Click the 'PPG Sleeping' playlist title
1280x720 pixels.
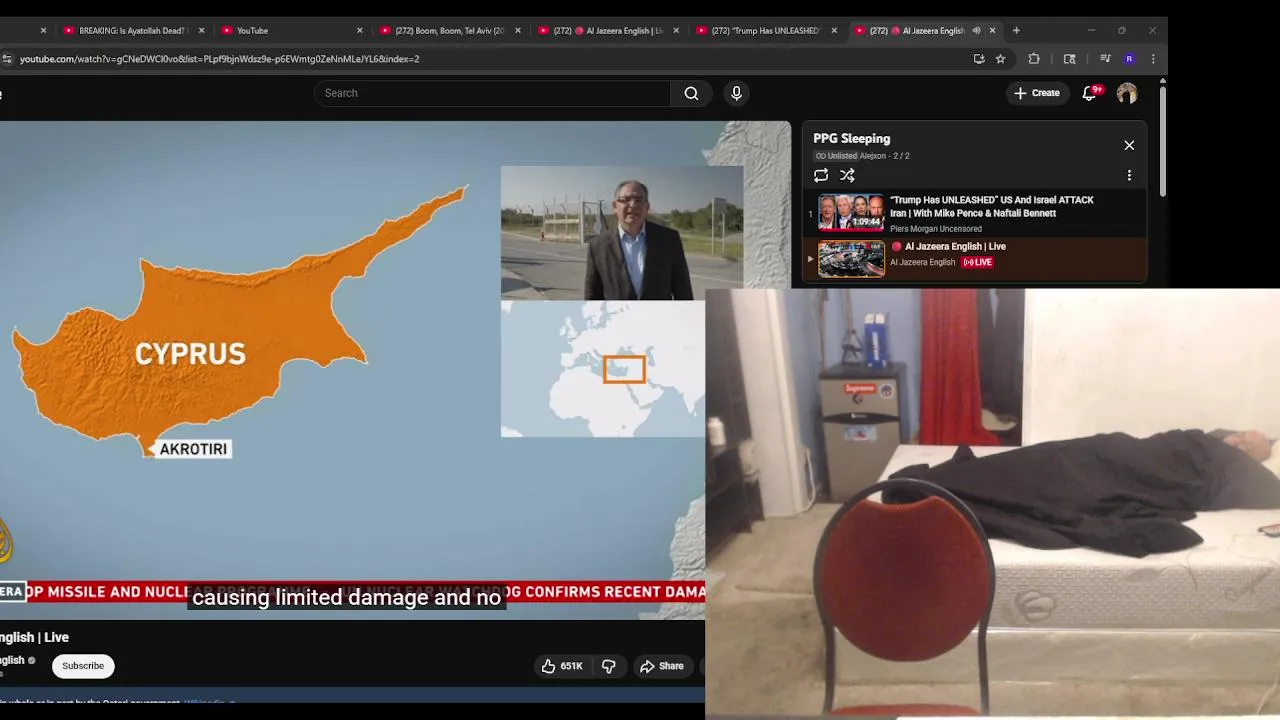pyautogui.click(x=851, y=138)
